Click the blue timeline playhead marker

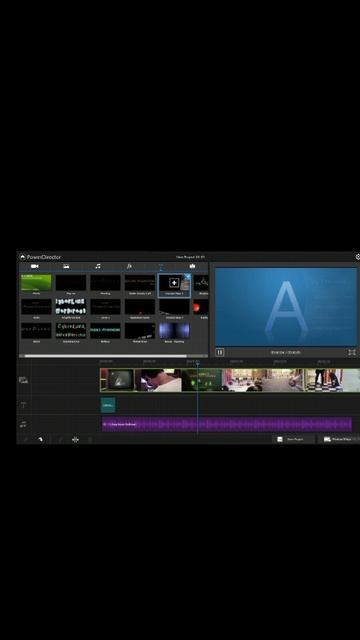[x=198, y=362]
